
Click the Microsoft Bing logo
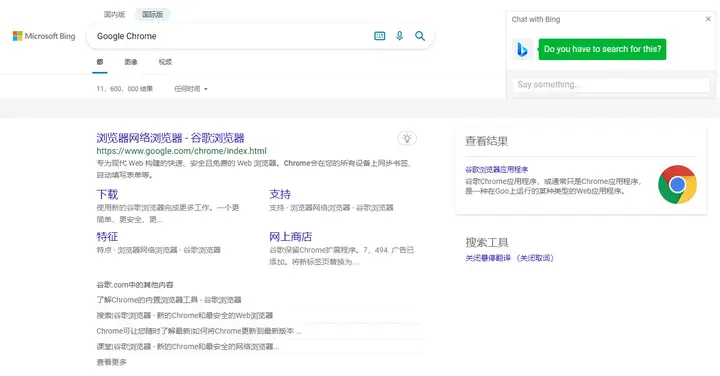[x=44, y=36]
